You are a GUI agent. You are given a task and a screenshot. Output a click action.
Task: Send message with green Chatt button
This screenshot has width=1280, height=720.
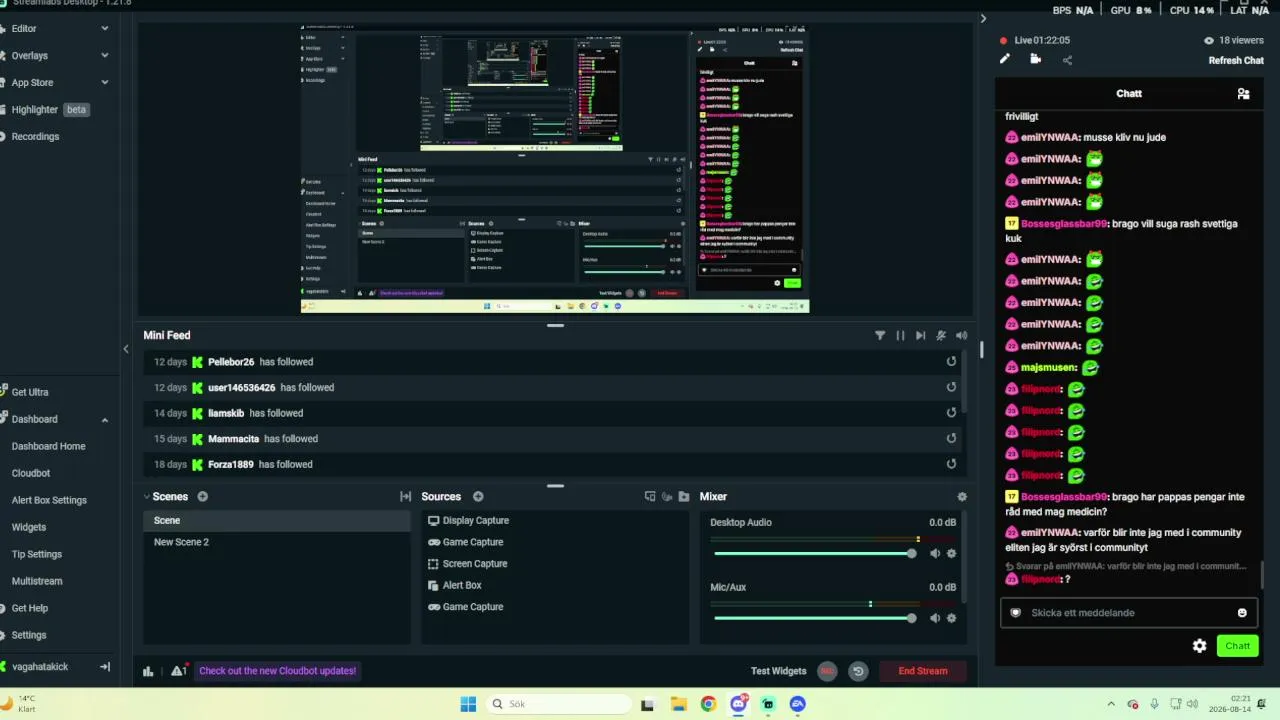coord(1238,646)
